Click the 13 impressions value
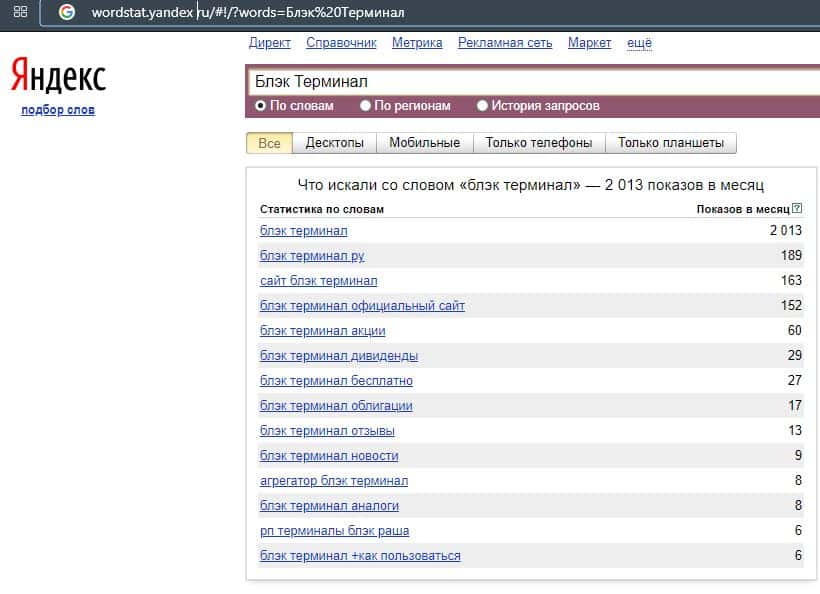 point(795,430)
